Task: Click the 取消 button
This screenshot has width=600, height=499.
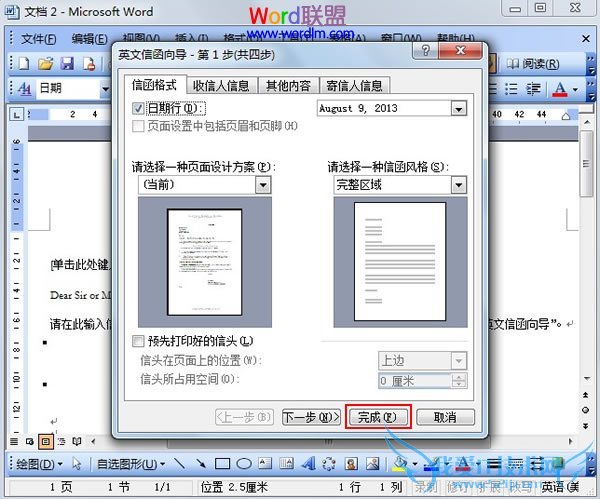Action: coord(445,417)
